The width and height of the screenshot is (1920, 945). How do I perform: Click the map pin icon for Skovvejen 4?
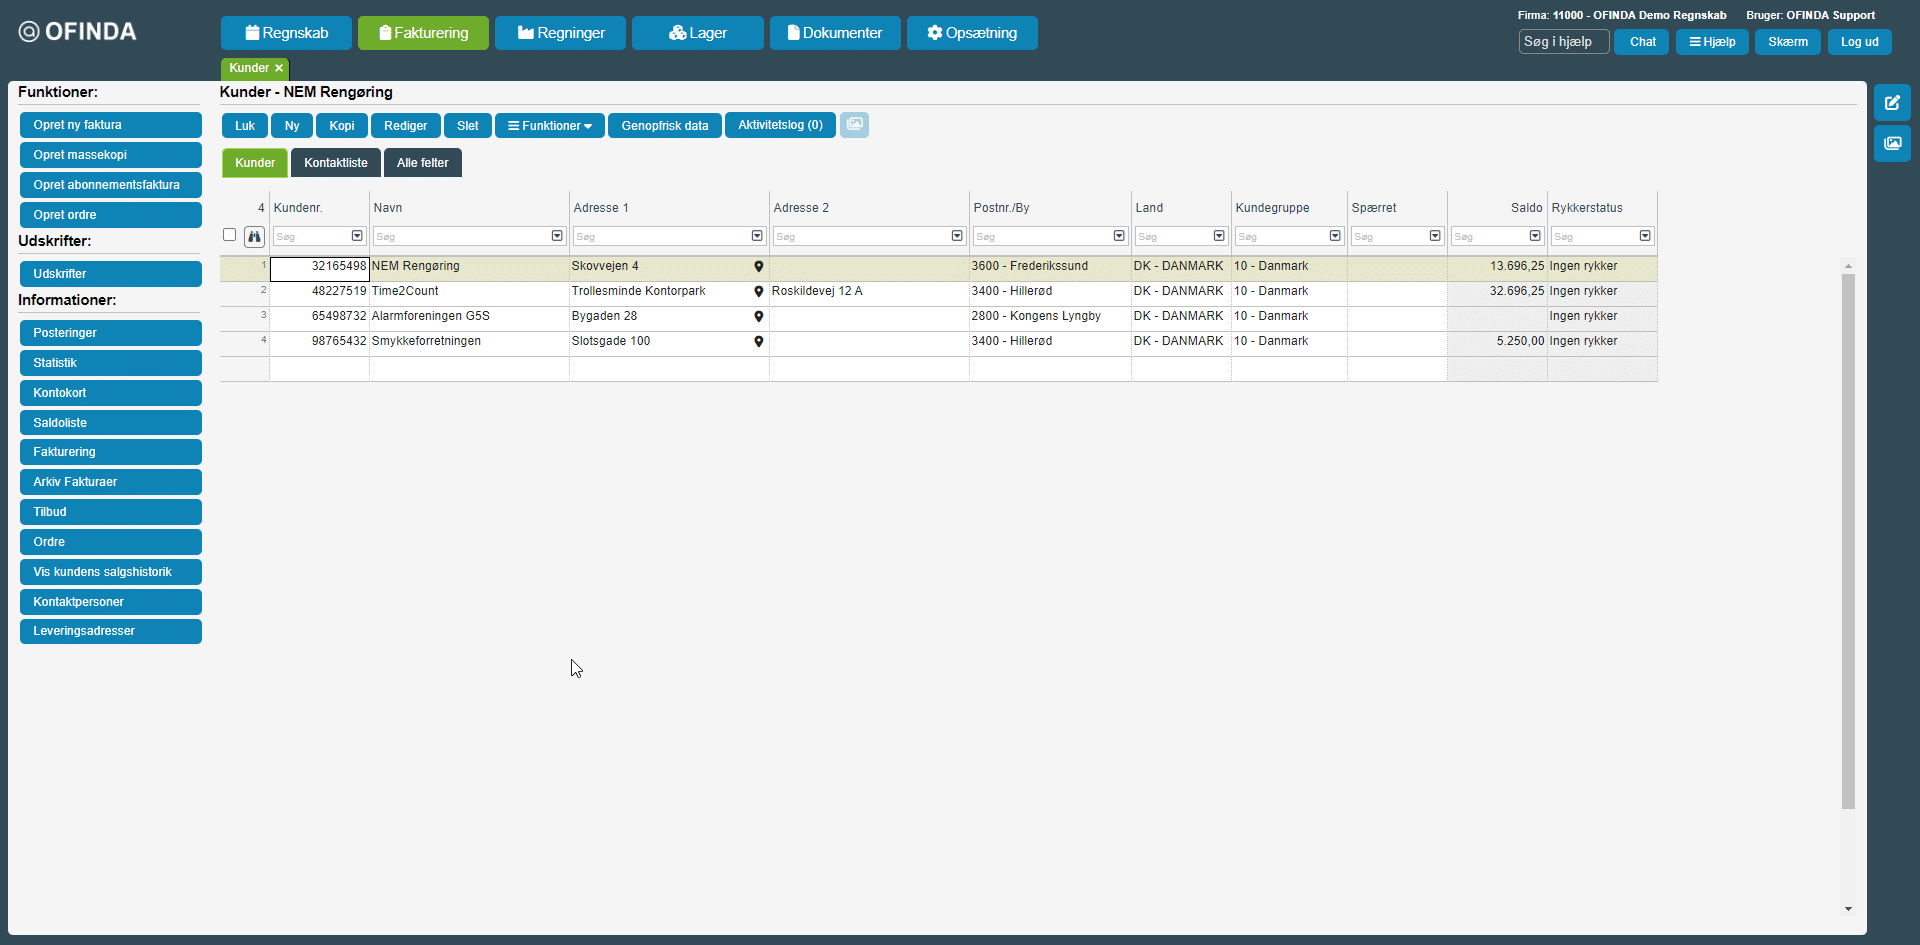758,267
